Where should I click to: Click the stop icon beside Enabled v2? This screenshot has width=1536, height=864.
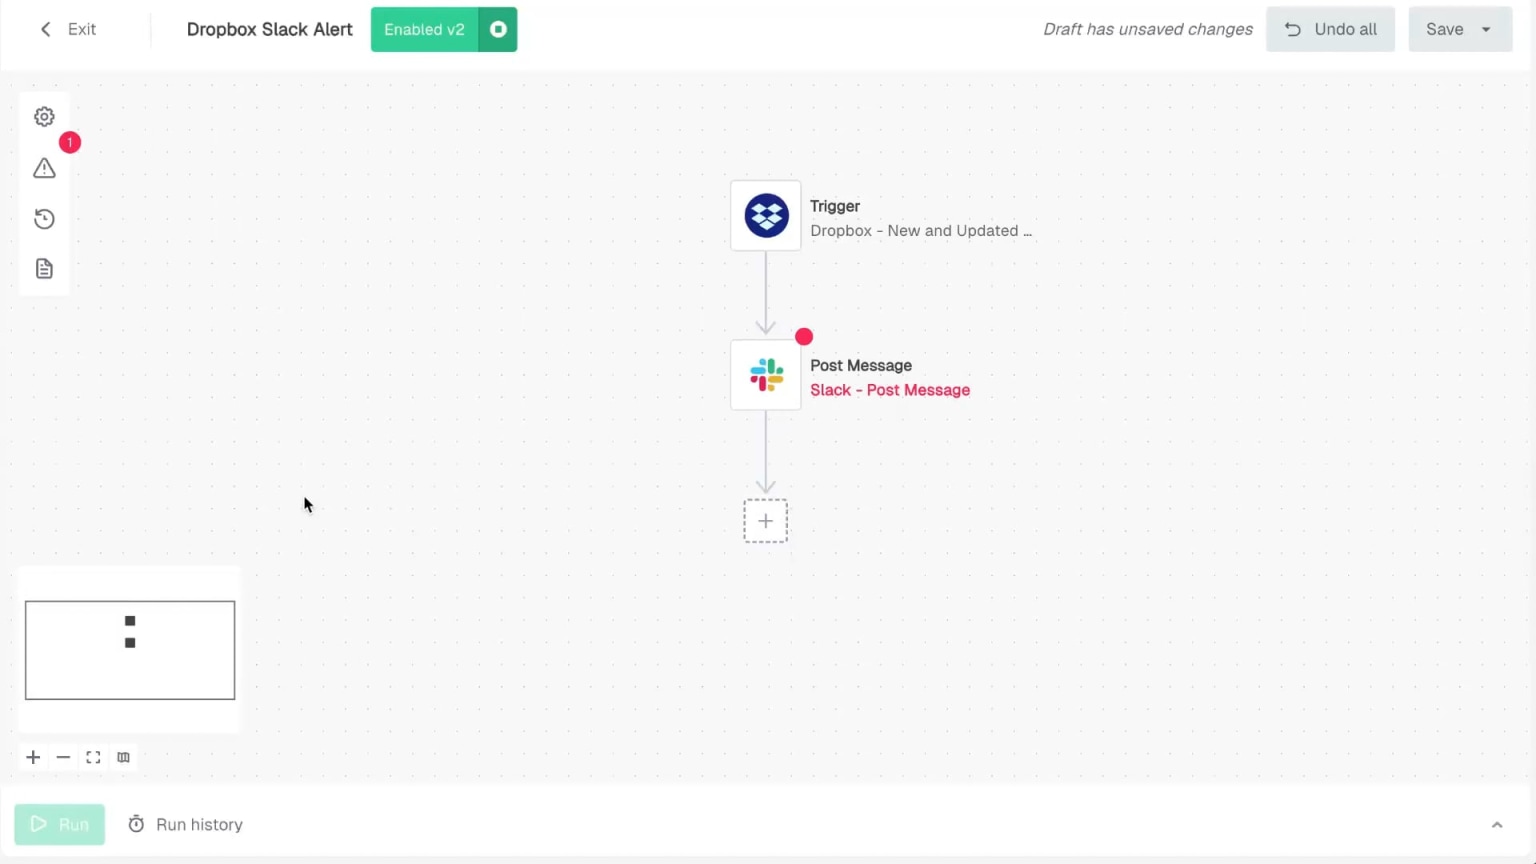(x=498, y=29)
